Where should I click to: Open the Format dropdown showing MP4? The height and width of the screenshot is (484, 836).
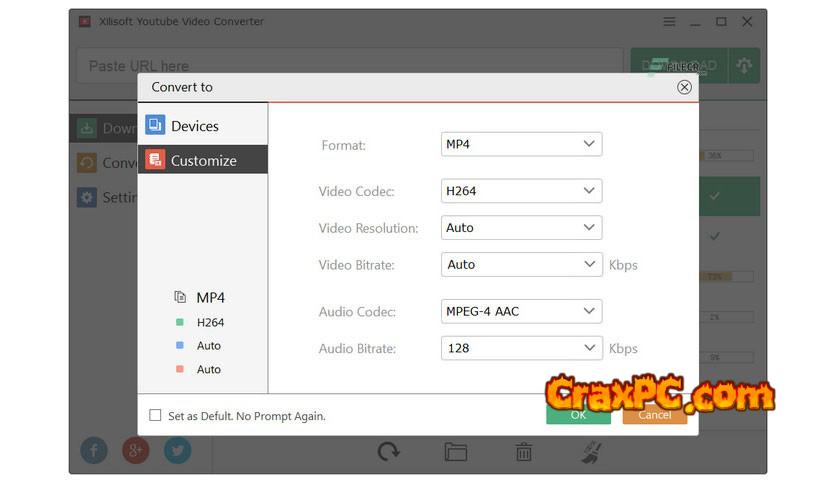[521, 144]
